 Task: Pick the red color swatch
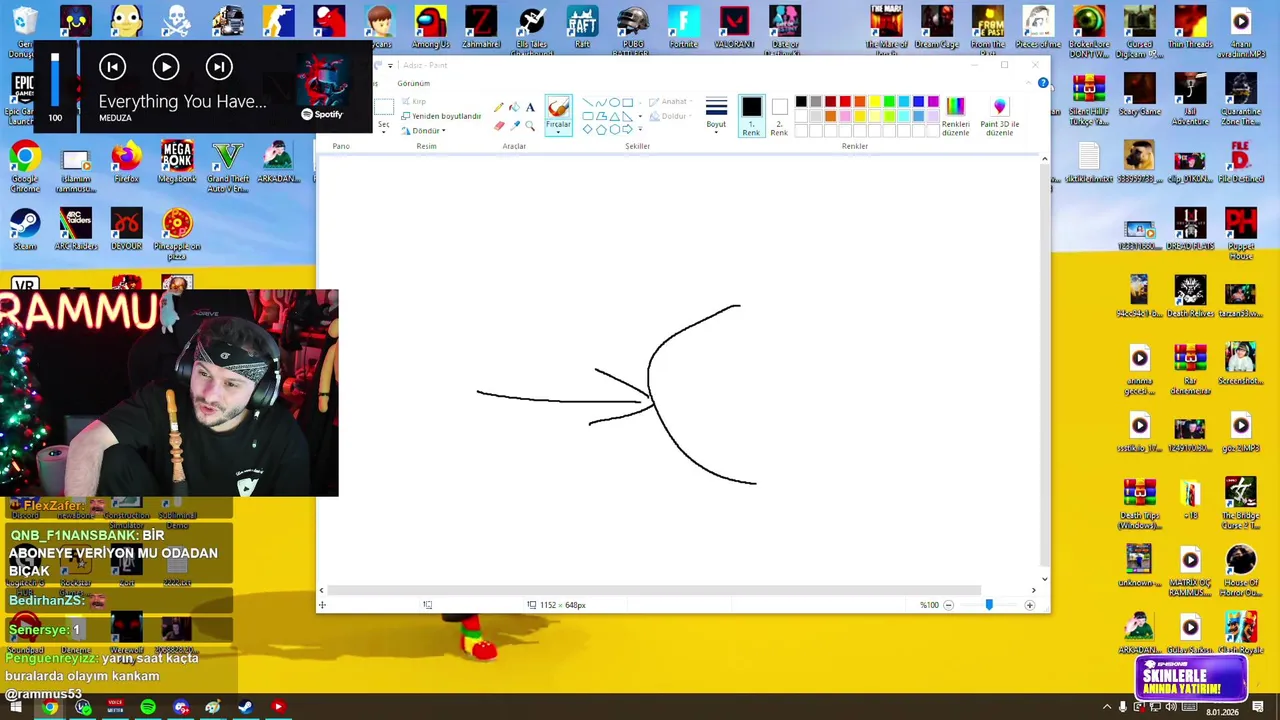coord(845,102)
